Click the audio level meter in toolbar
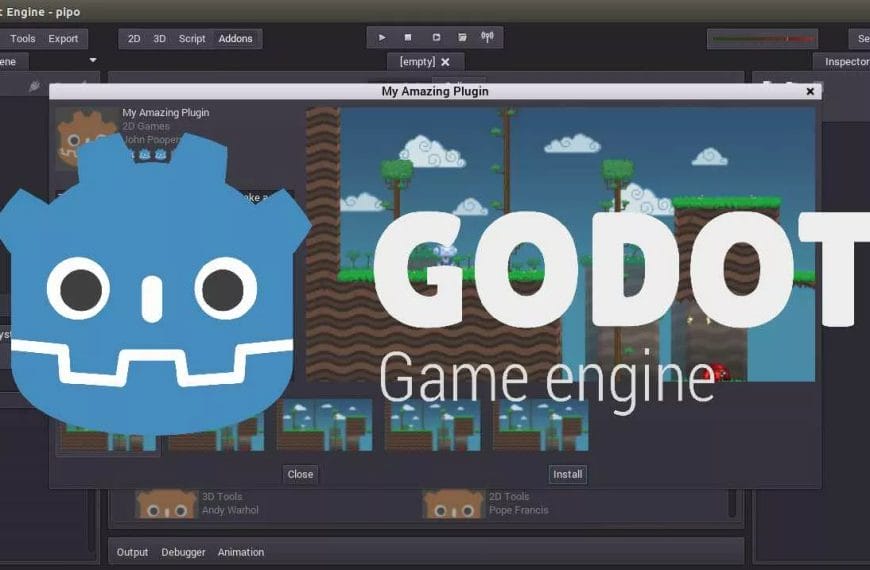 (x=762, y=39)
